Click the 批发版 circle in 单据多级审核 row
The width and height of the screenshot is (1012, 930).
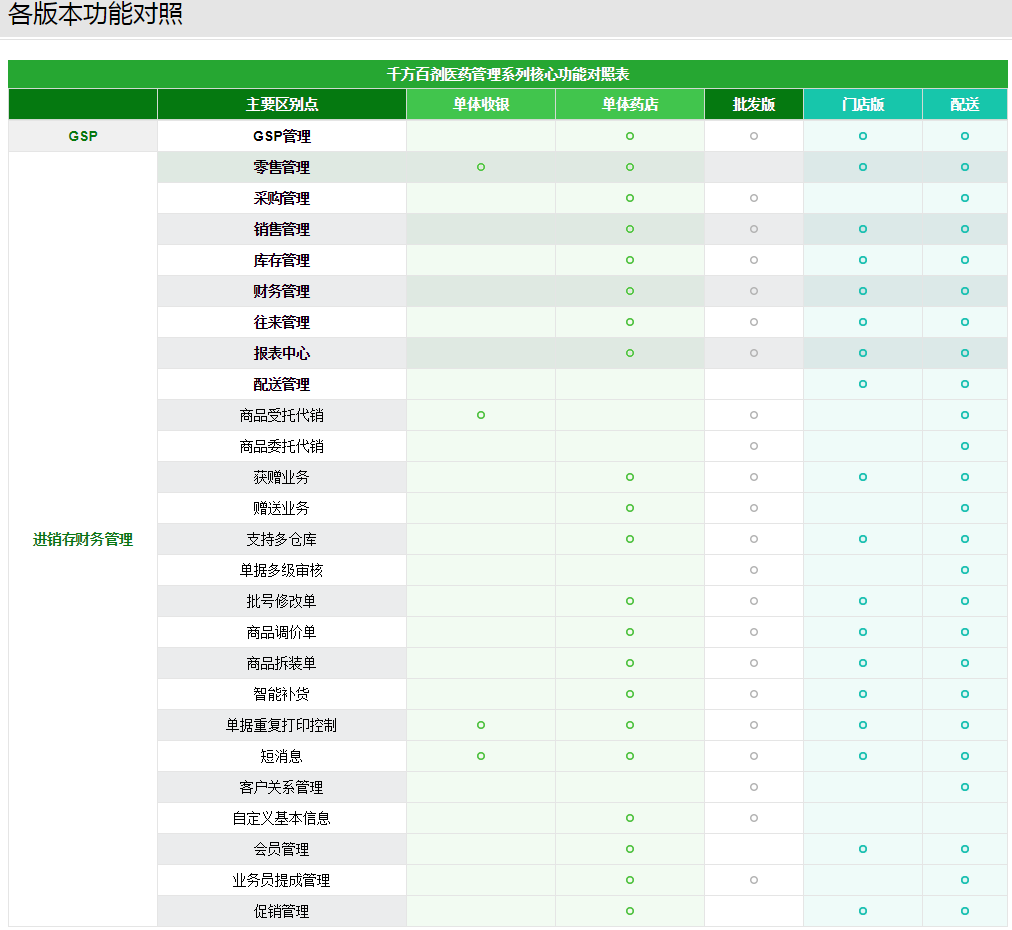754,570
